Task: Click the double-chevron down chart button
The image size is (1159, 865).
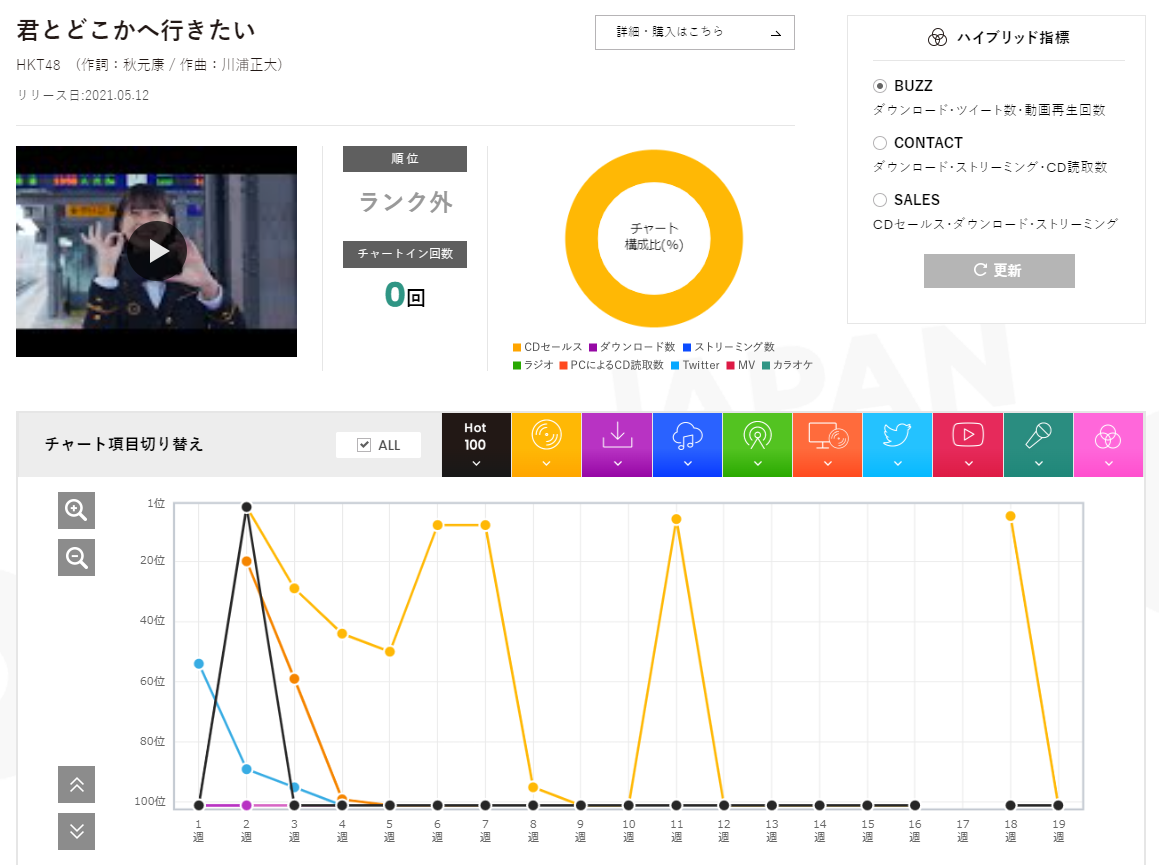Action: 77,832
